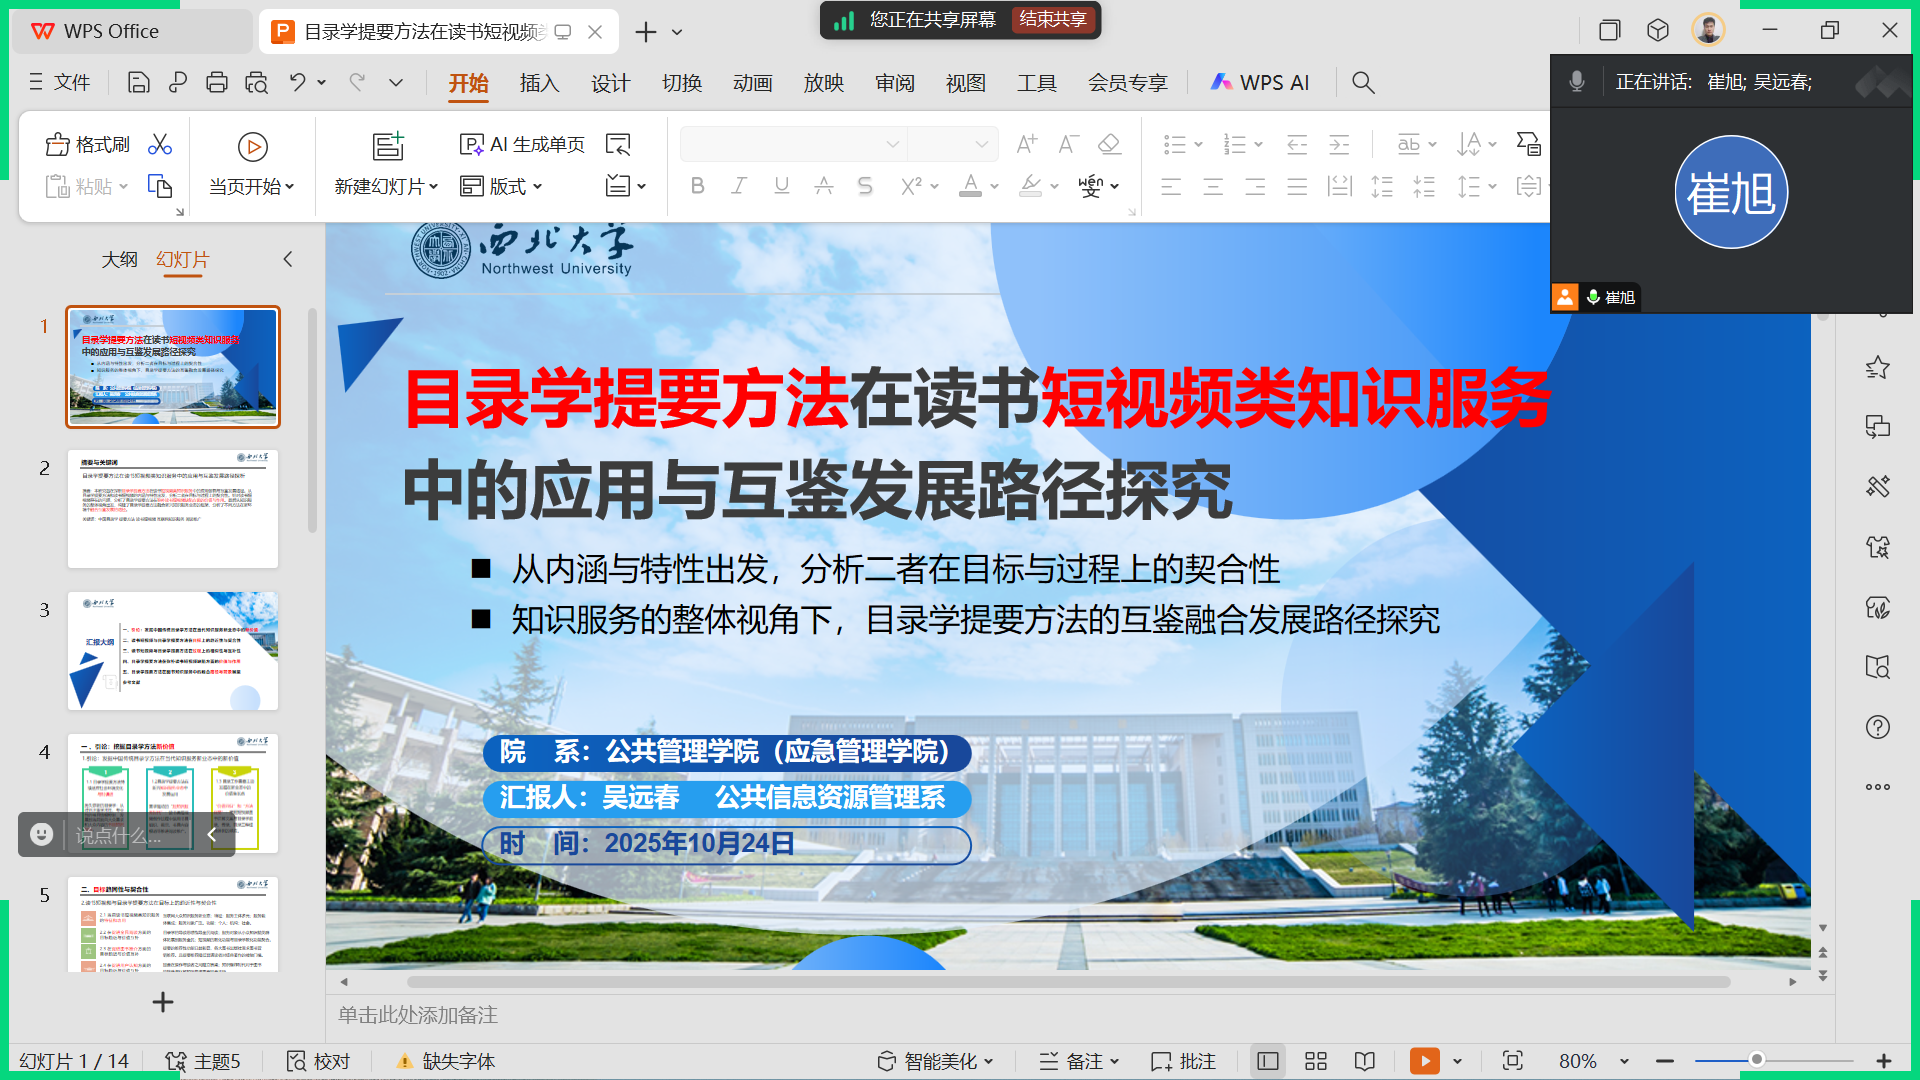This screenshot has width=1920, height=1080.
Task: Toggle the microphone in the meeting panel
Action: click(x=1577, y=82)
